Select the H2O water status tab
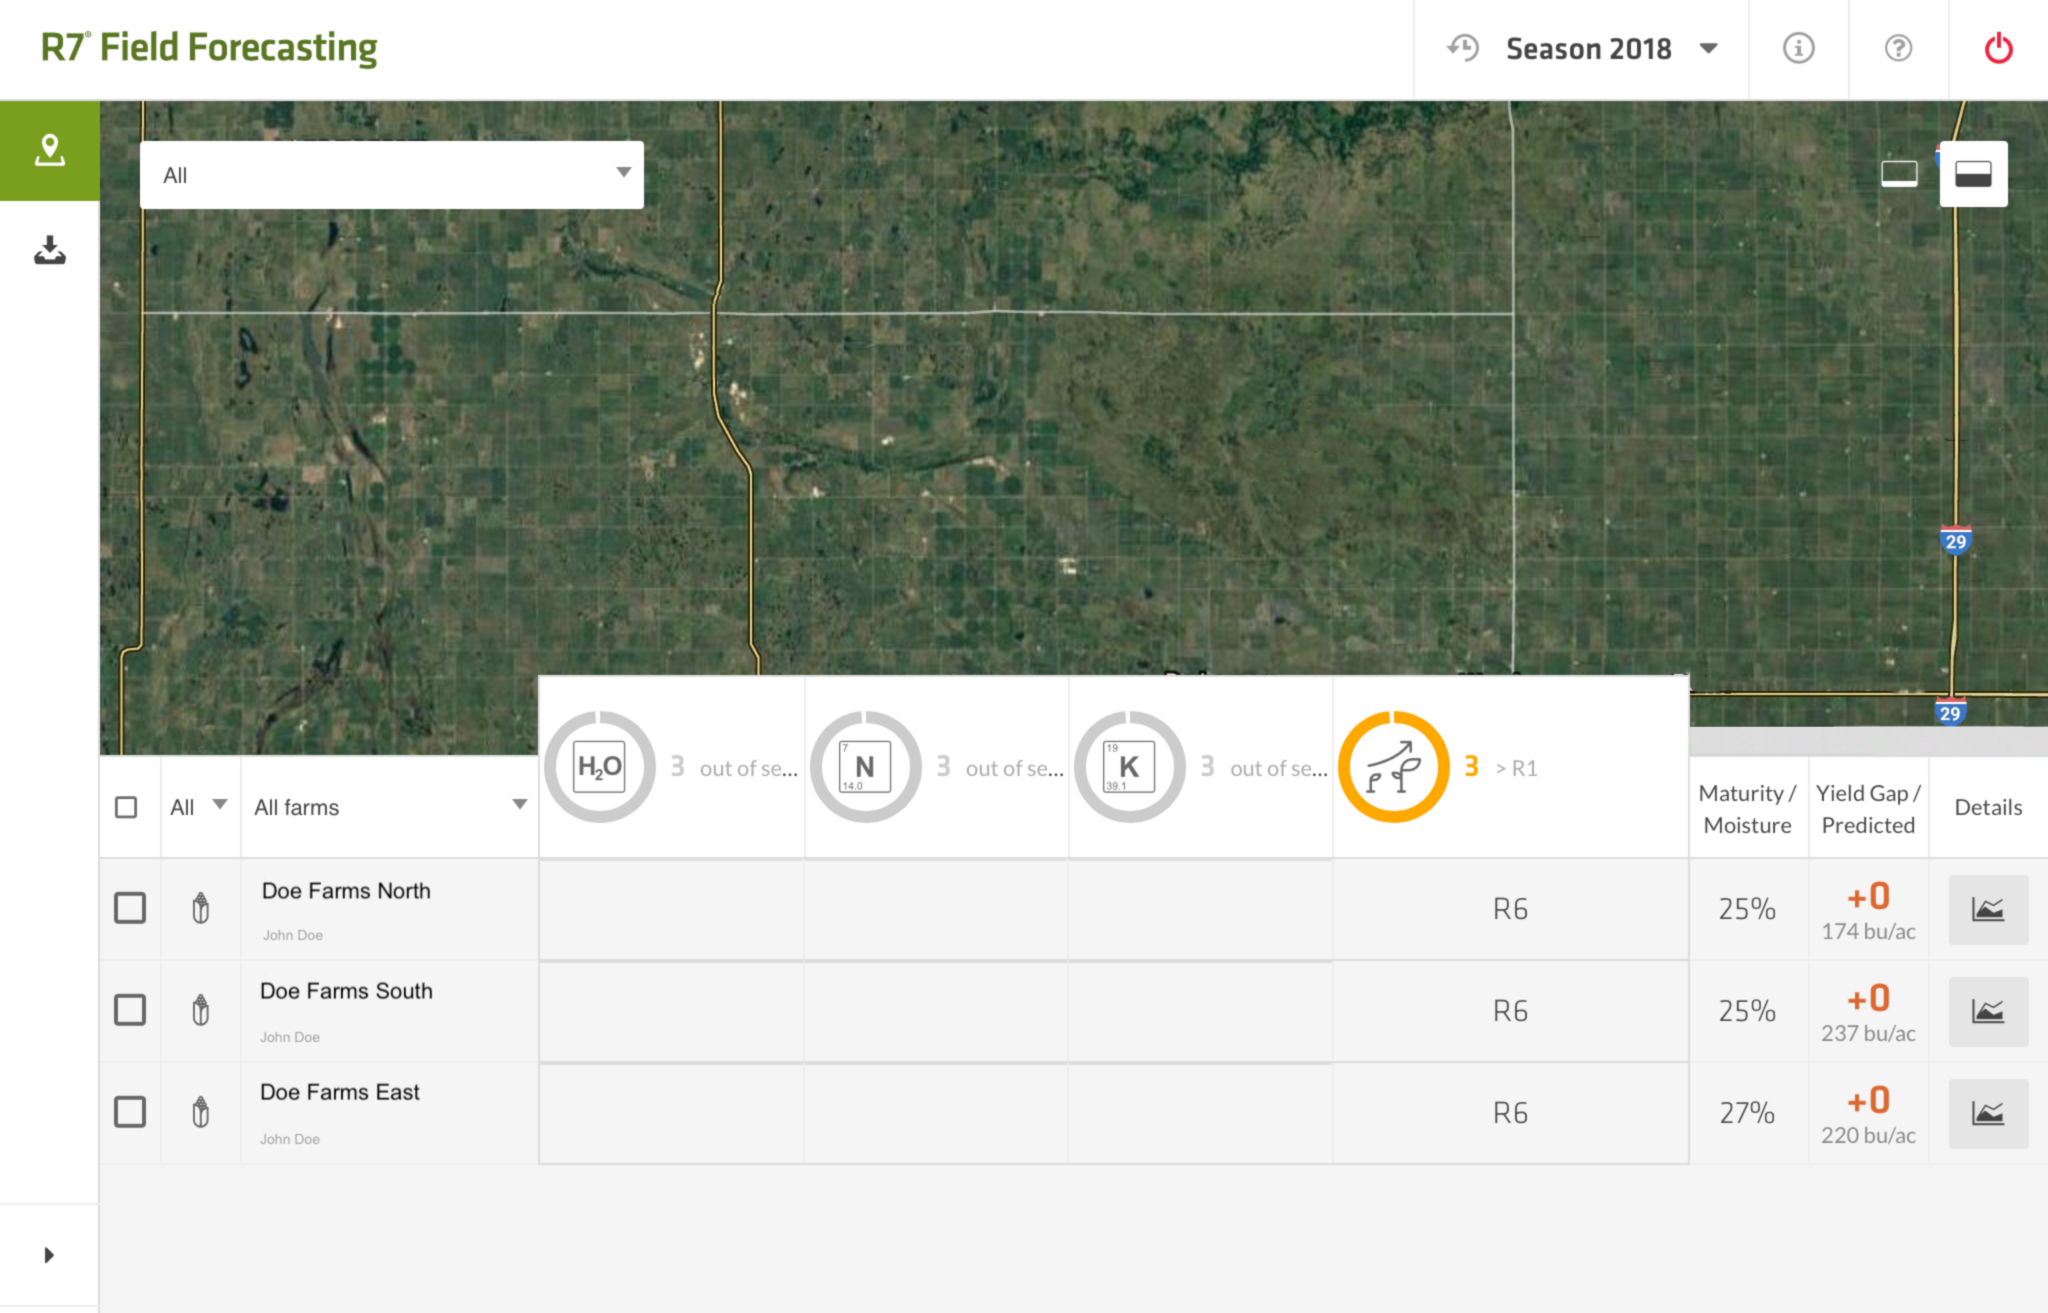Viewport: 2048px width, 1313px height. (x=672, y=767)
